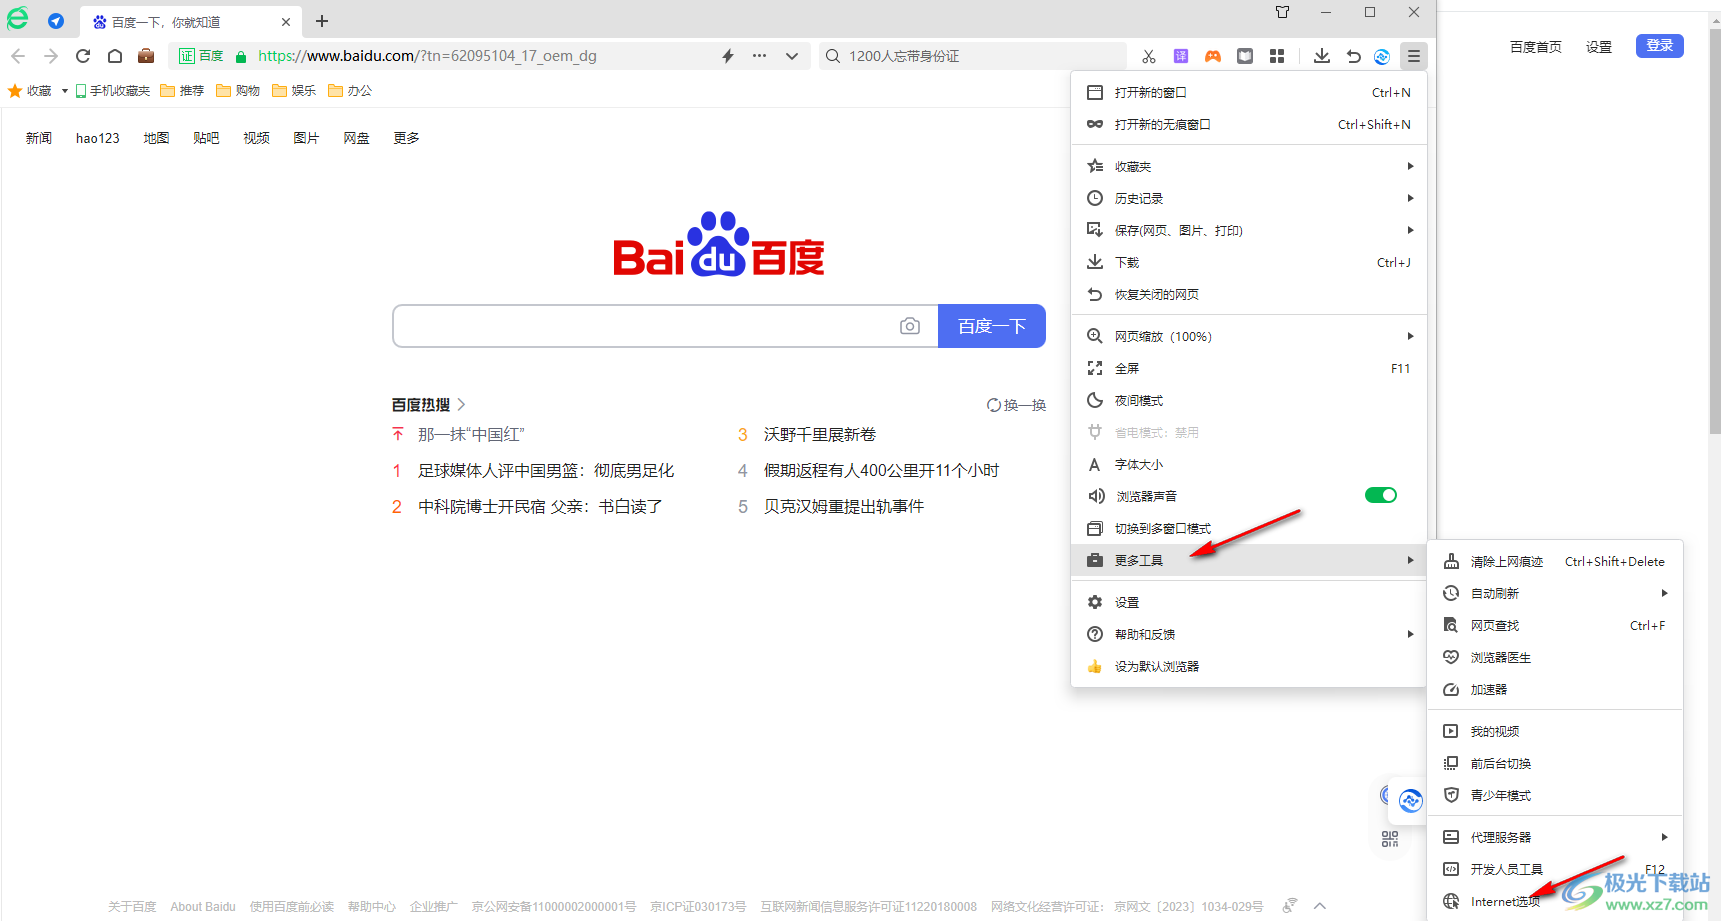
Task: Click the blue floating assistant icon
Action: click(x=1410, y=801)
